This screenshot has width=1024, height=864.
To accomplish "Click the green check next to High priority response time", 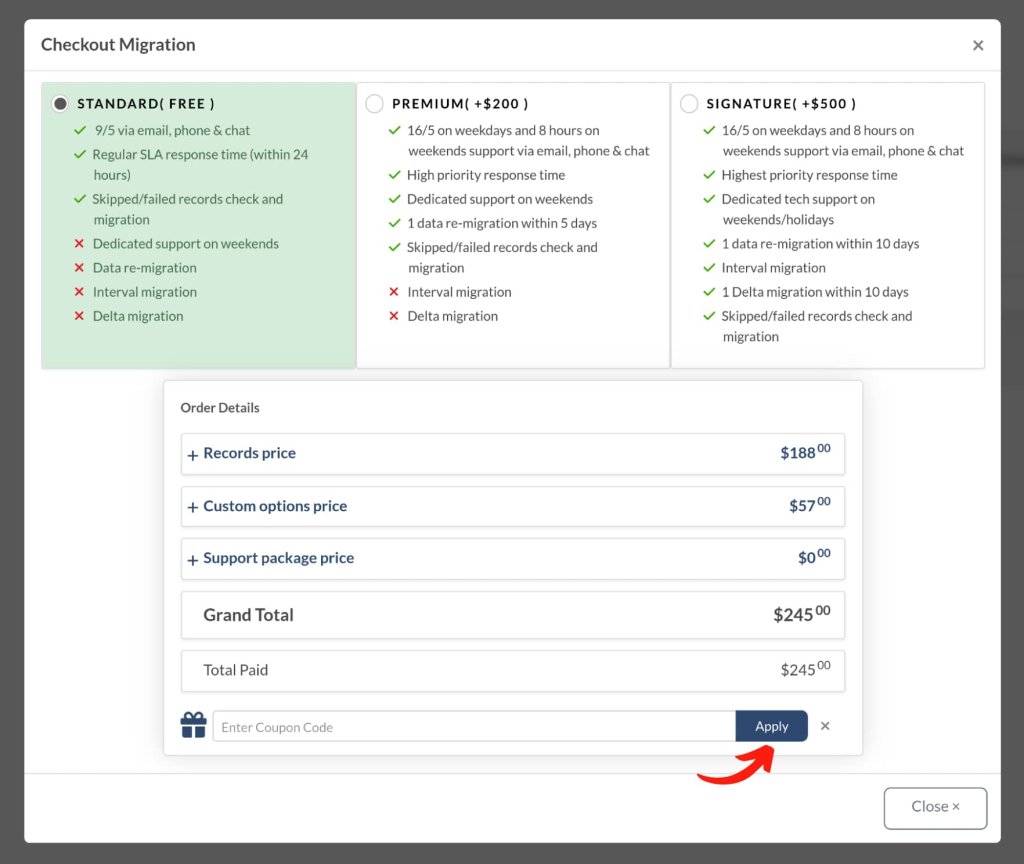I will (x=394, y=174).
